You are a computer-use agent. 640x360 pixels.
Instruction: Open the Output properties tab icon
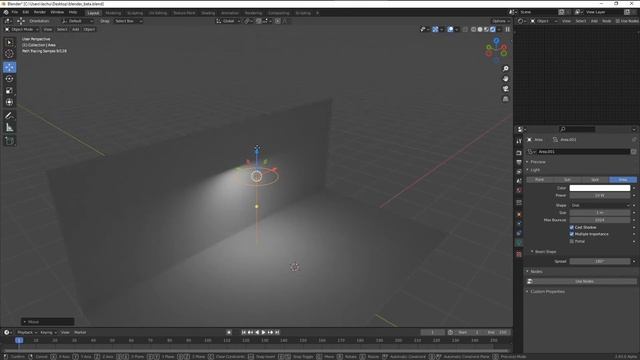[519, 162]
